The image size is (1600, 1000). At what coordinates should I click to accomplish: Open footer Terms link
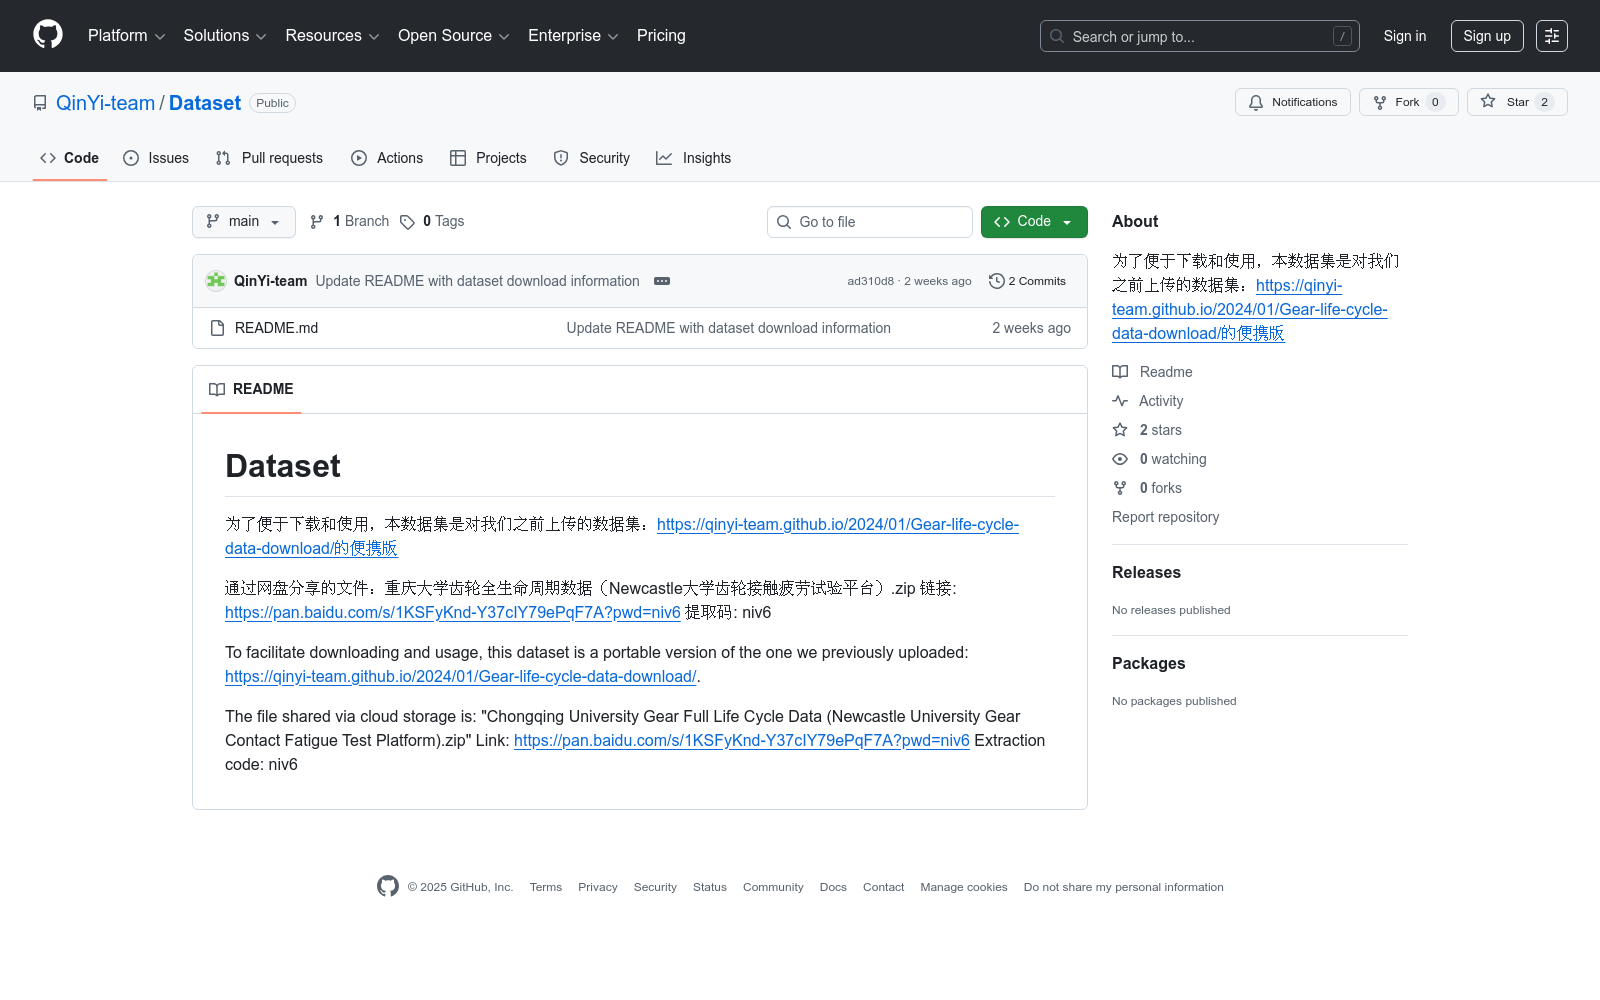tap(546, 887)
